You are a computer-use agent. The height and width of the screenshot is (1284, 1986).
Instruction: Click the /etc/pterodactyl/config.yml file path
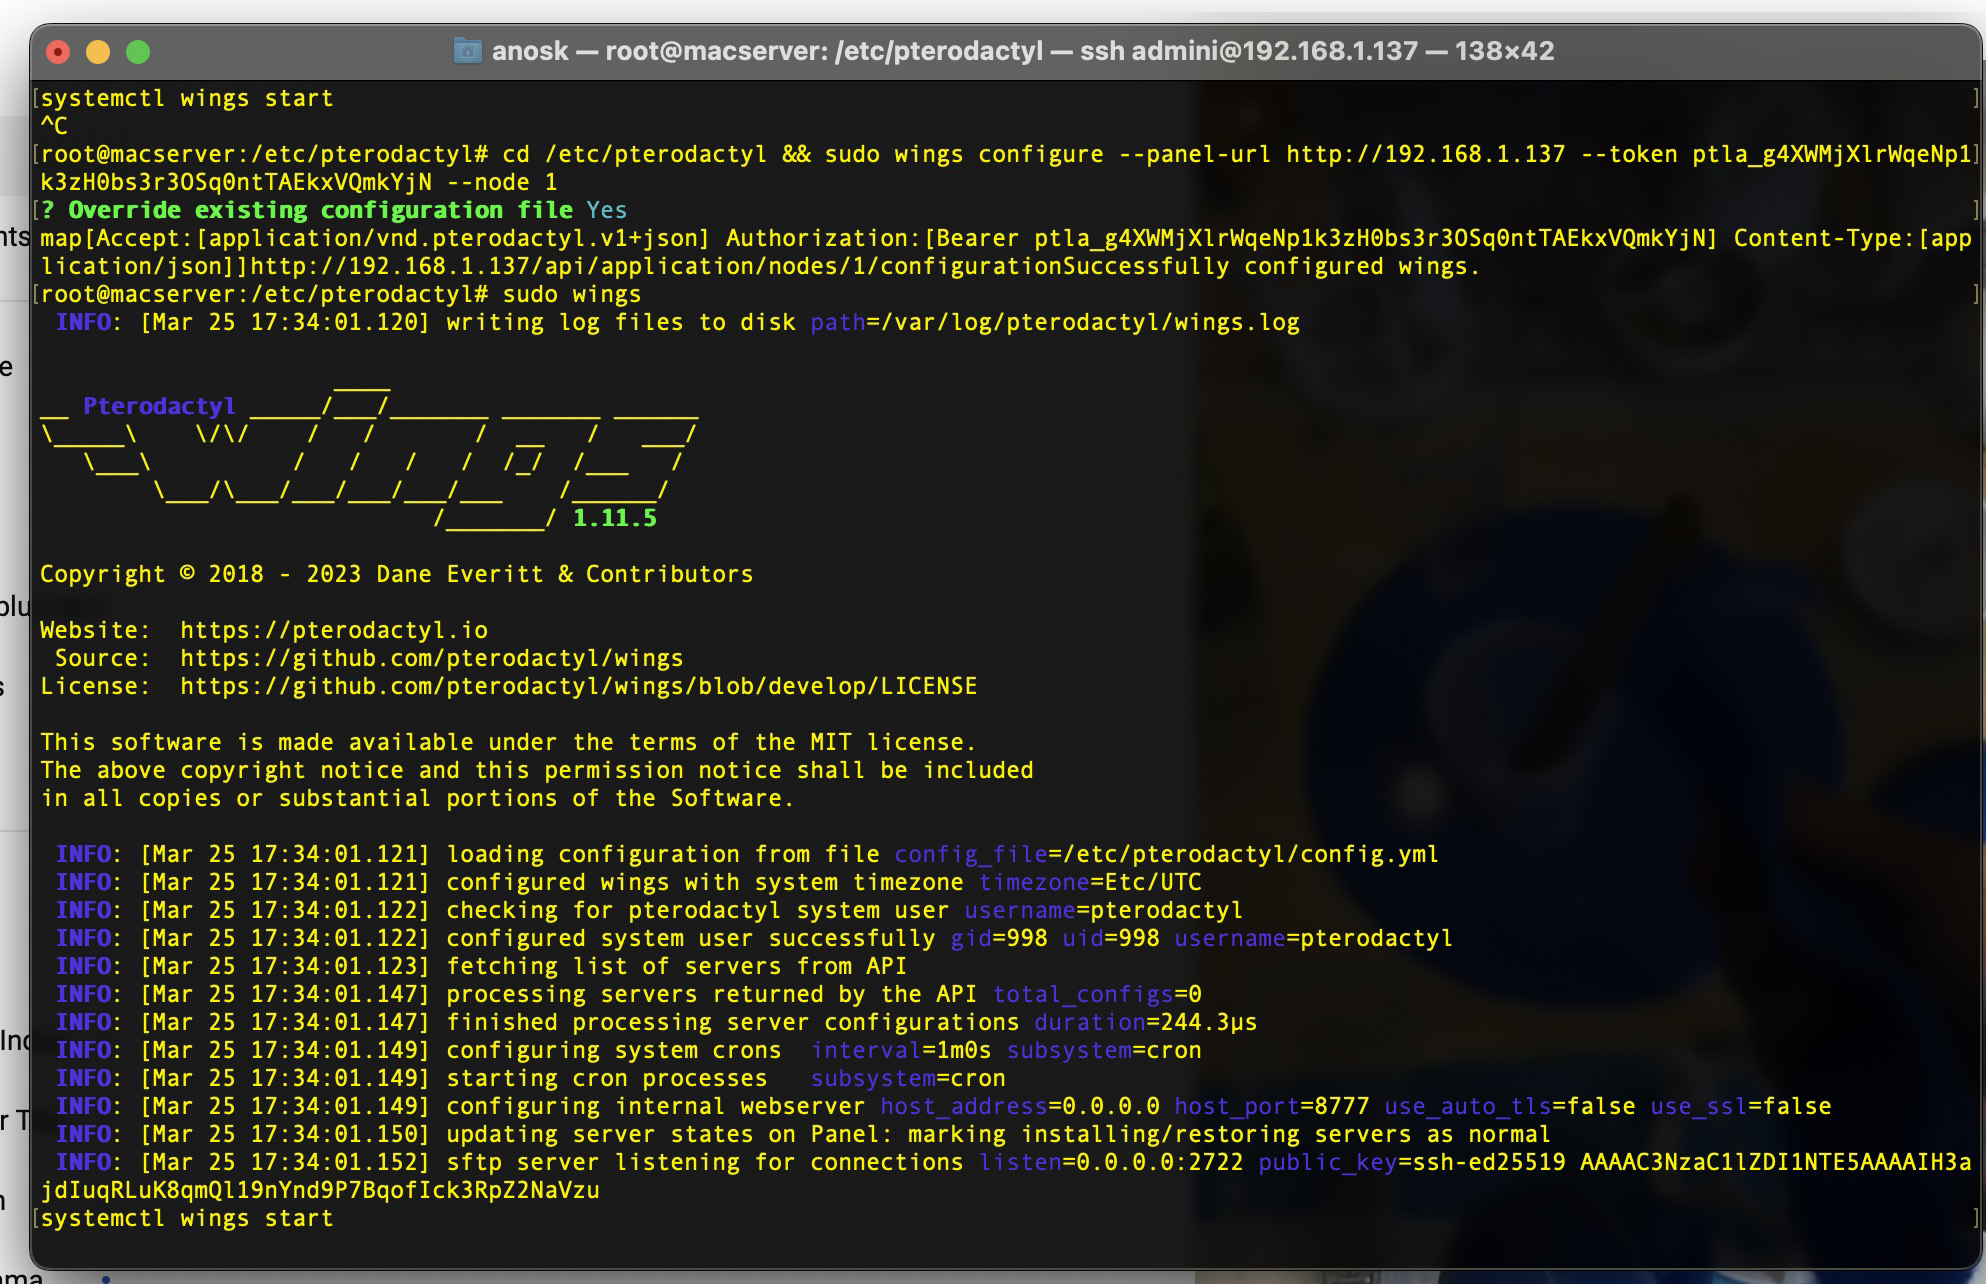pyautogui.click(x=1250, y=854)
